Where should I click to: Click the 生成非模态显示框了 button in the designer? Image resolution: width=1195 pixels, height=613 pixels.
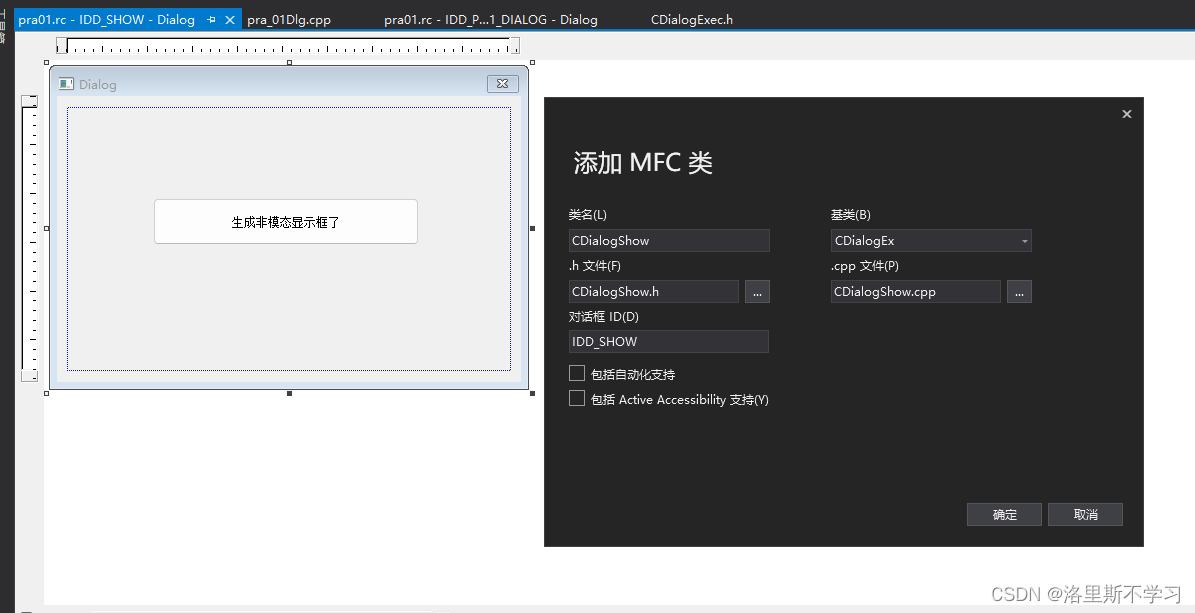pyautogui.click(x=286, y=221)
